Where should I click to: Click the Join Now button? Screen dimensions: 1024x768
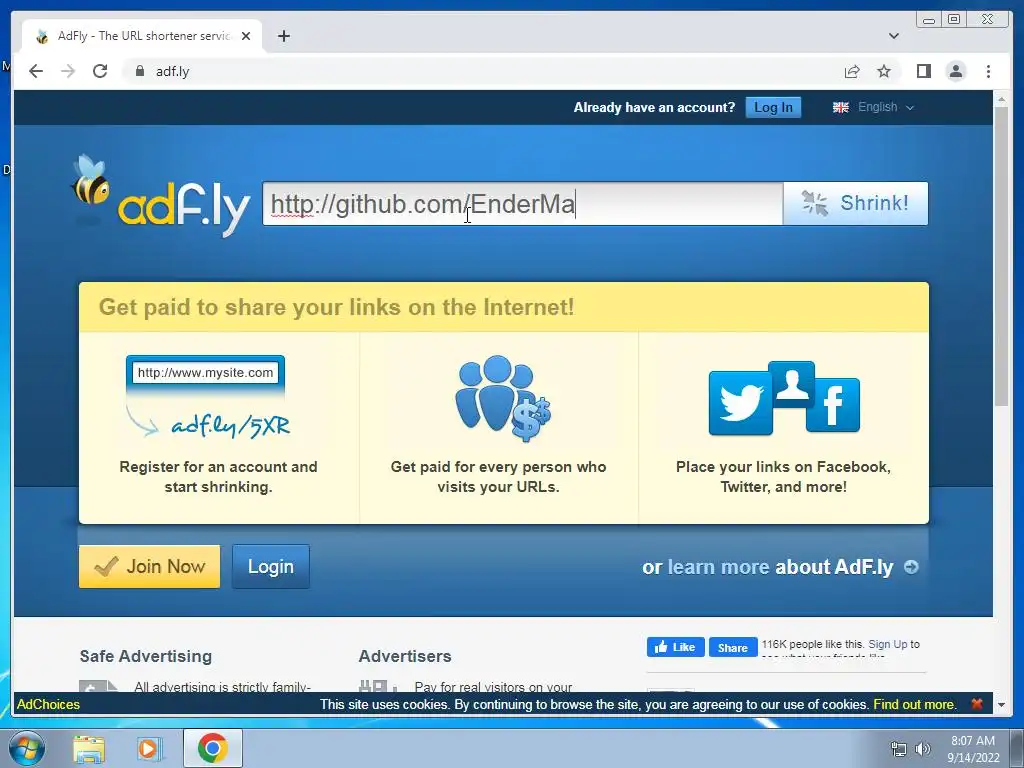click(x=150, y=566)
